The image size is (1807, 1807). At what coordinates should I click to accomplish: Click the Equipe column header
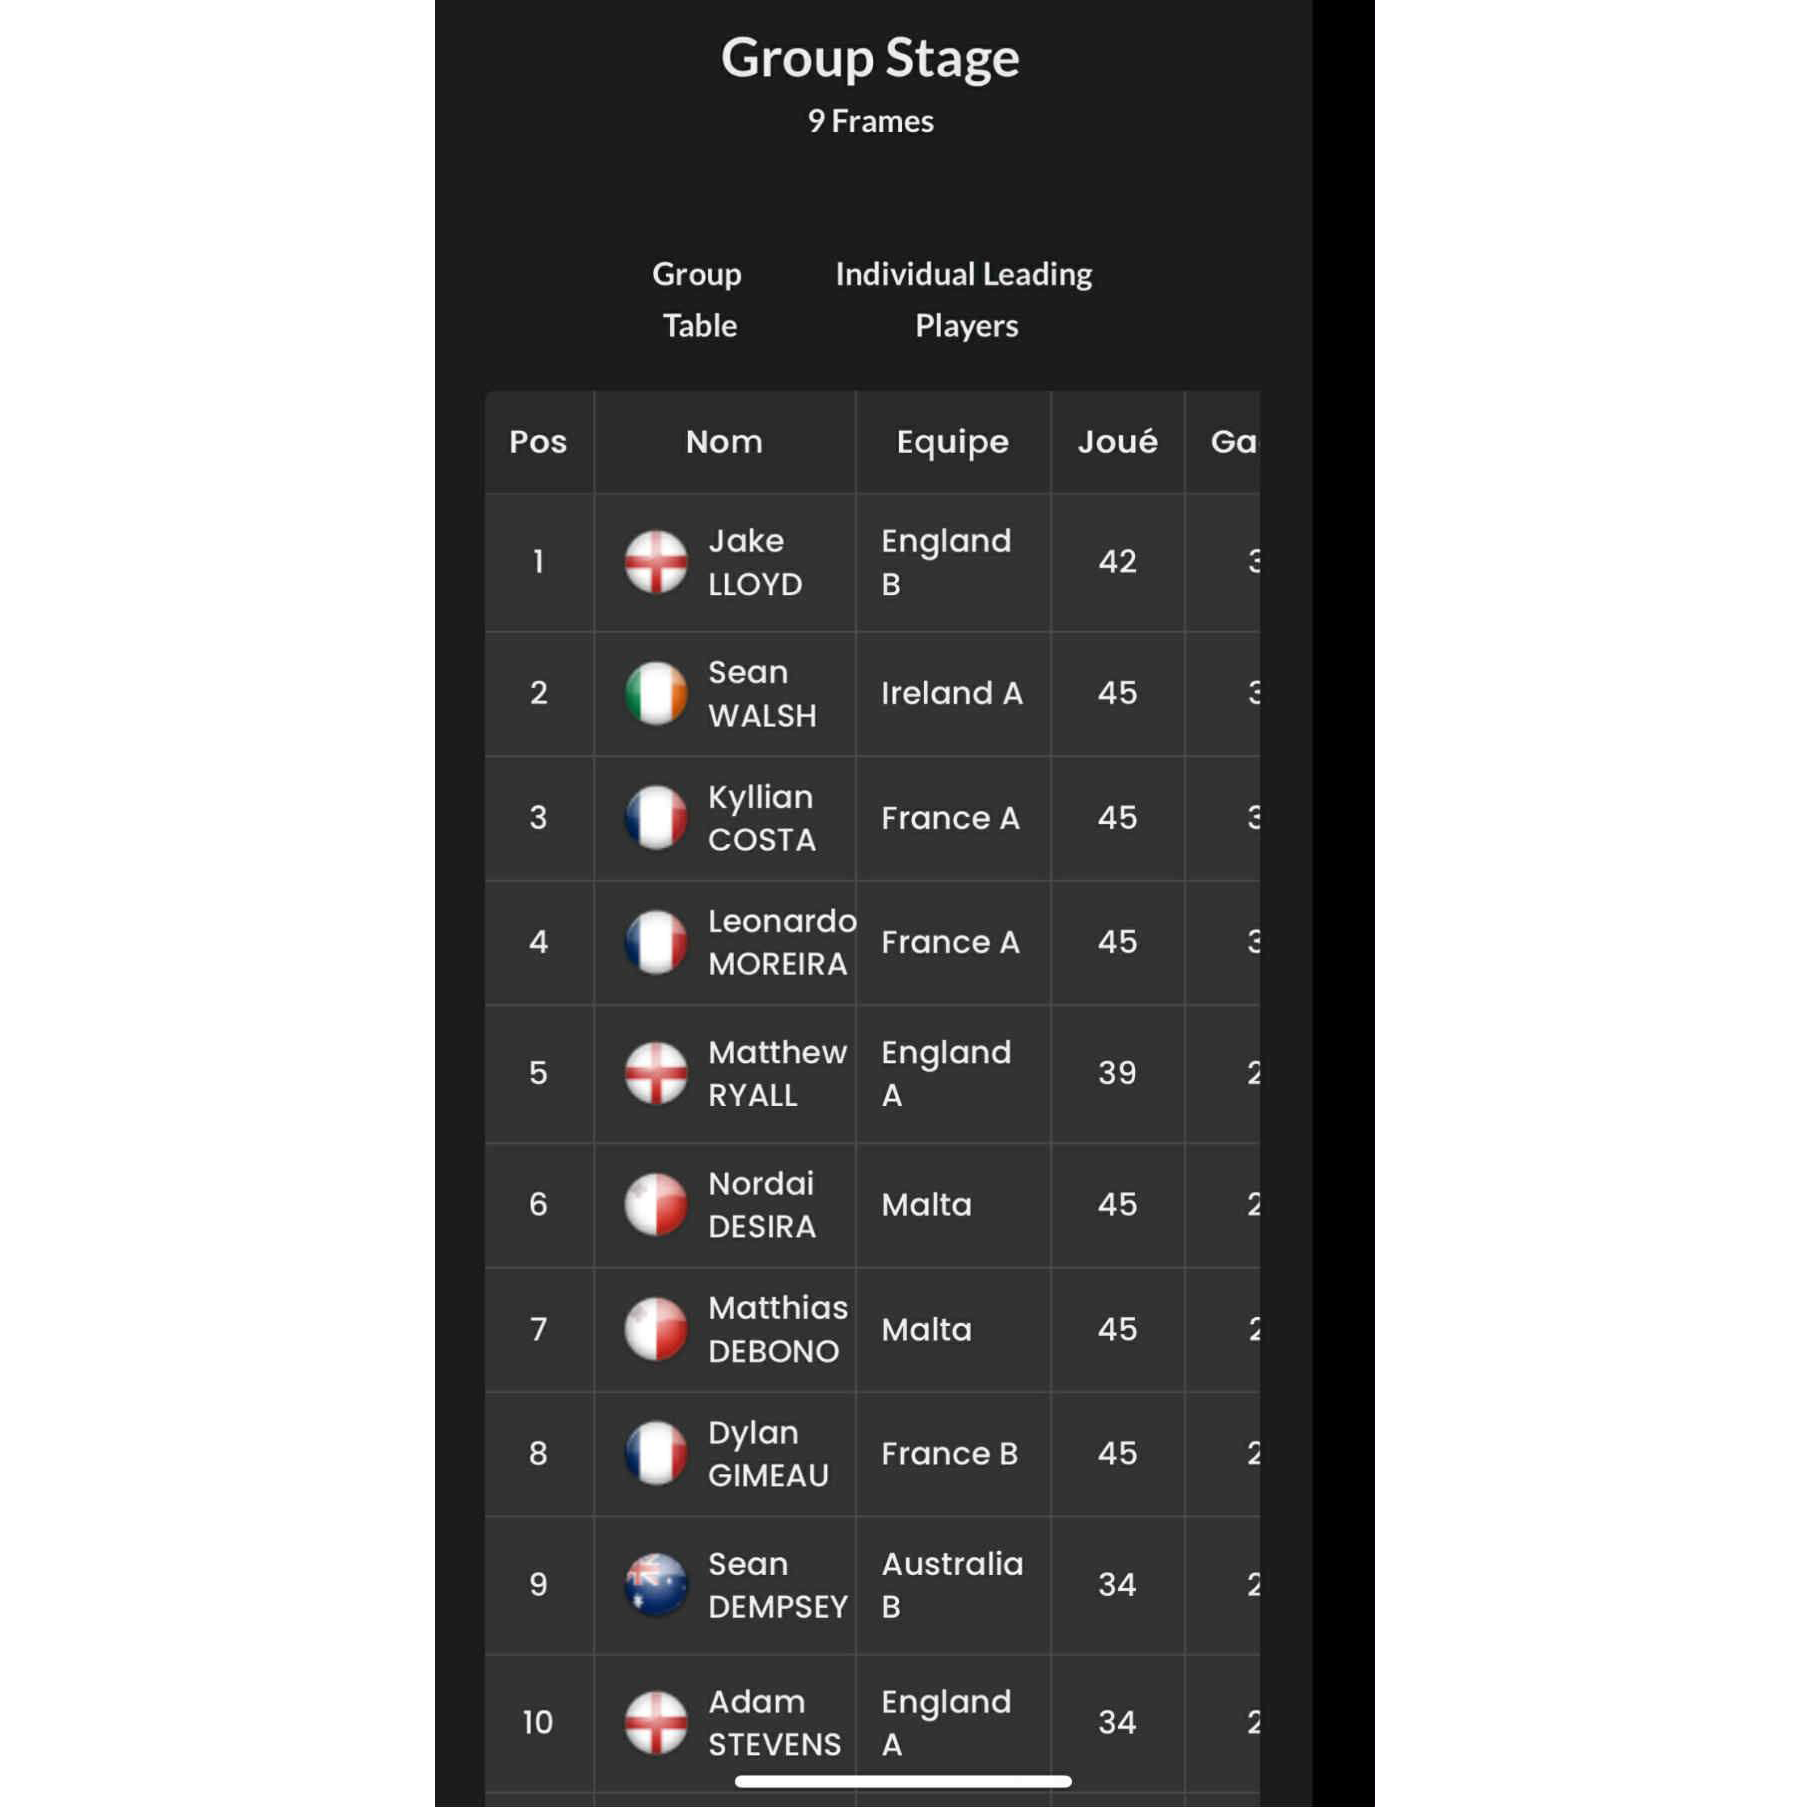952,441
